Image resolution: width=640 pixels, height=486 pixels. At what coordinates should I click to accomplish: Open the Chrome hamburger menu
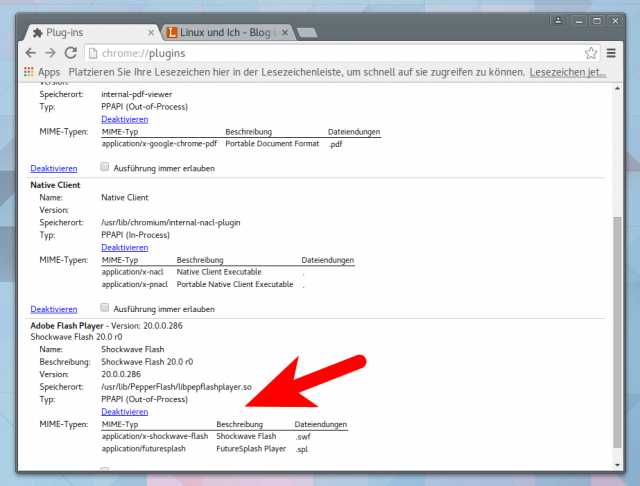(x=612, y=53)
